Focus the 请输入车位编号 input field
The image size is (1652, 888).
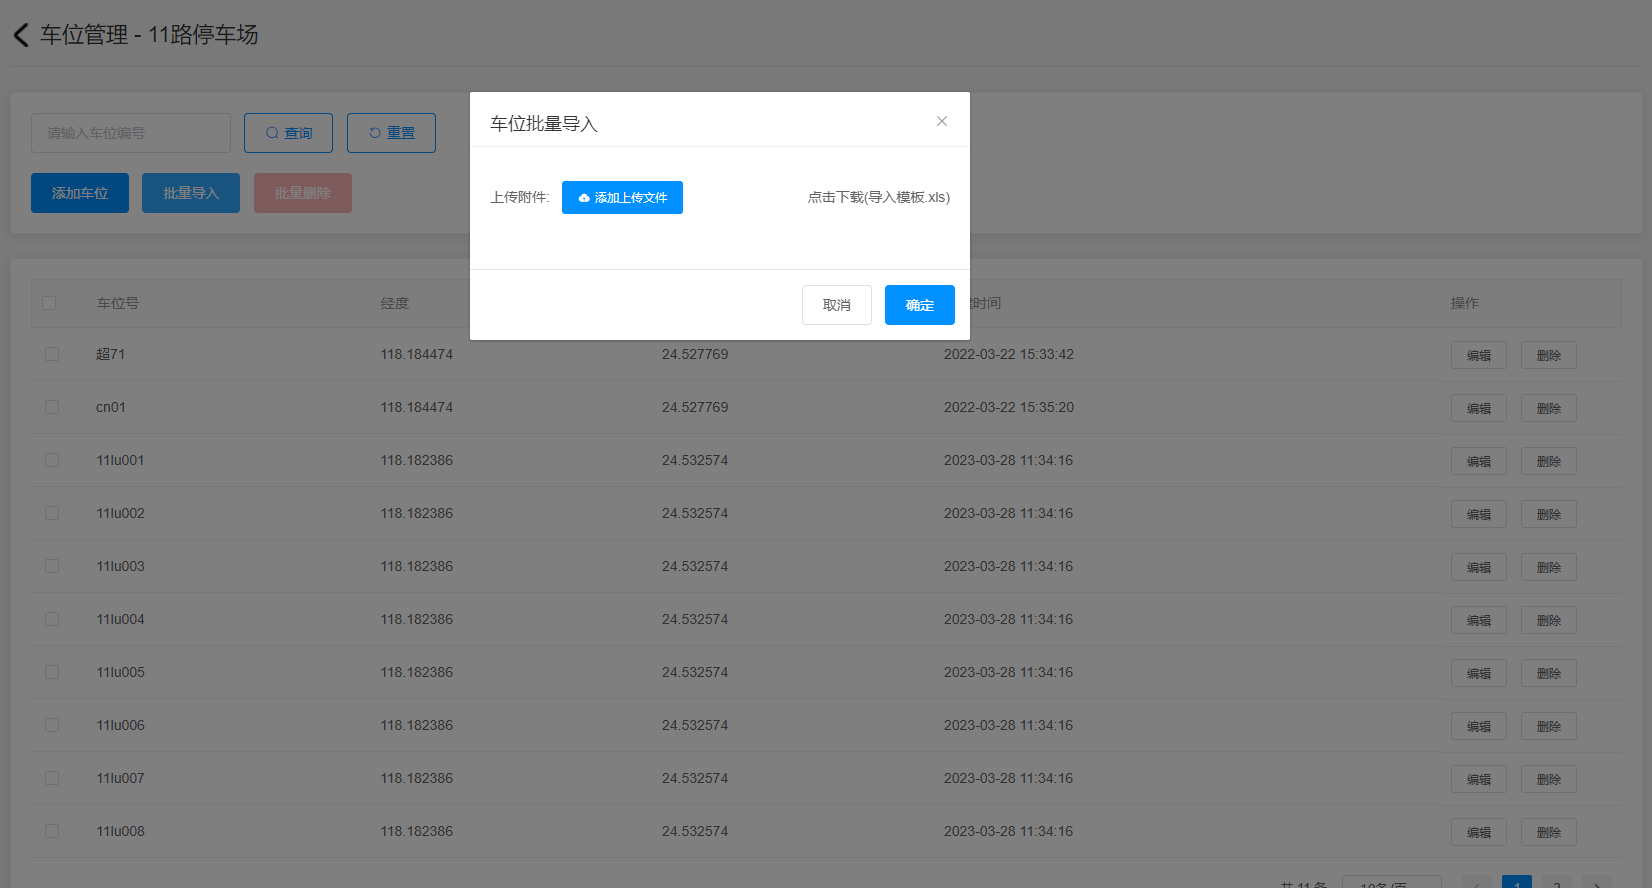tap(130, 133)
